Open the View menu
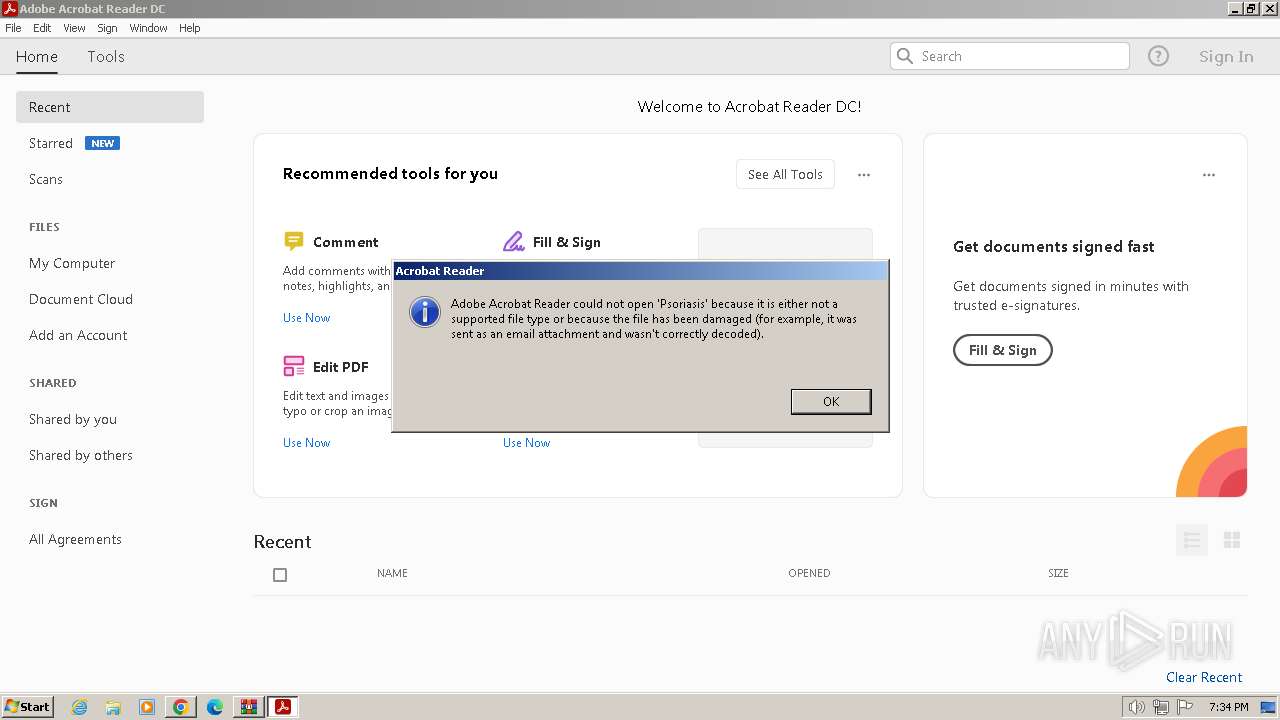This screenshot has width=1280, height=720. pos(74,28)
